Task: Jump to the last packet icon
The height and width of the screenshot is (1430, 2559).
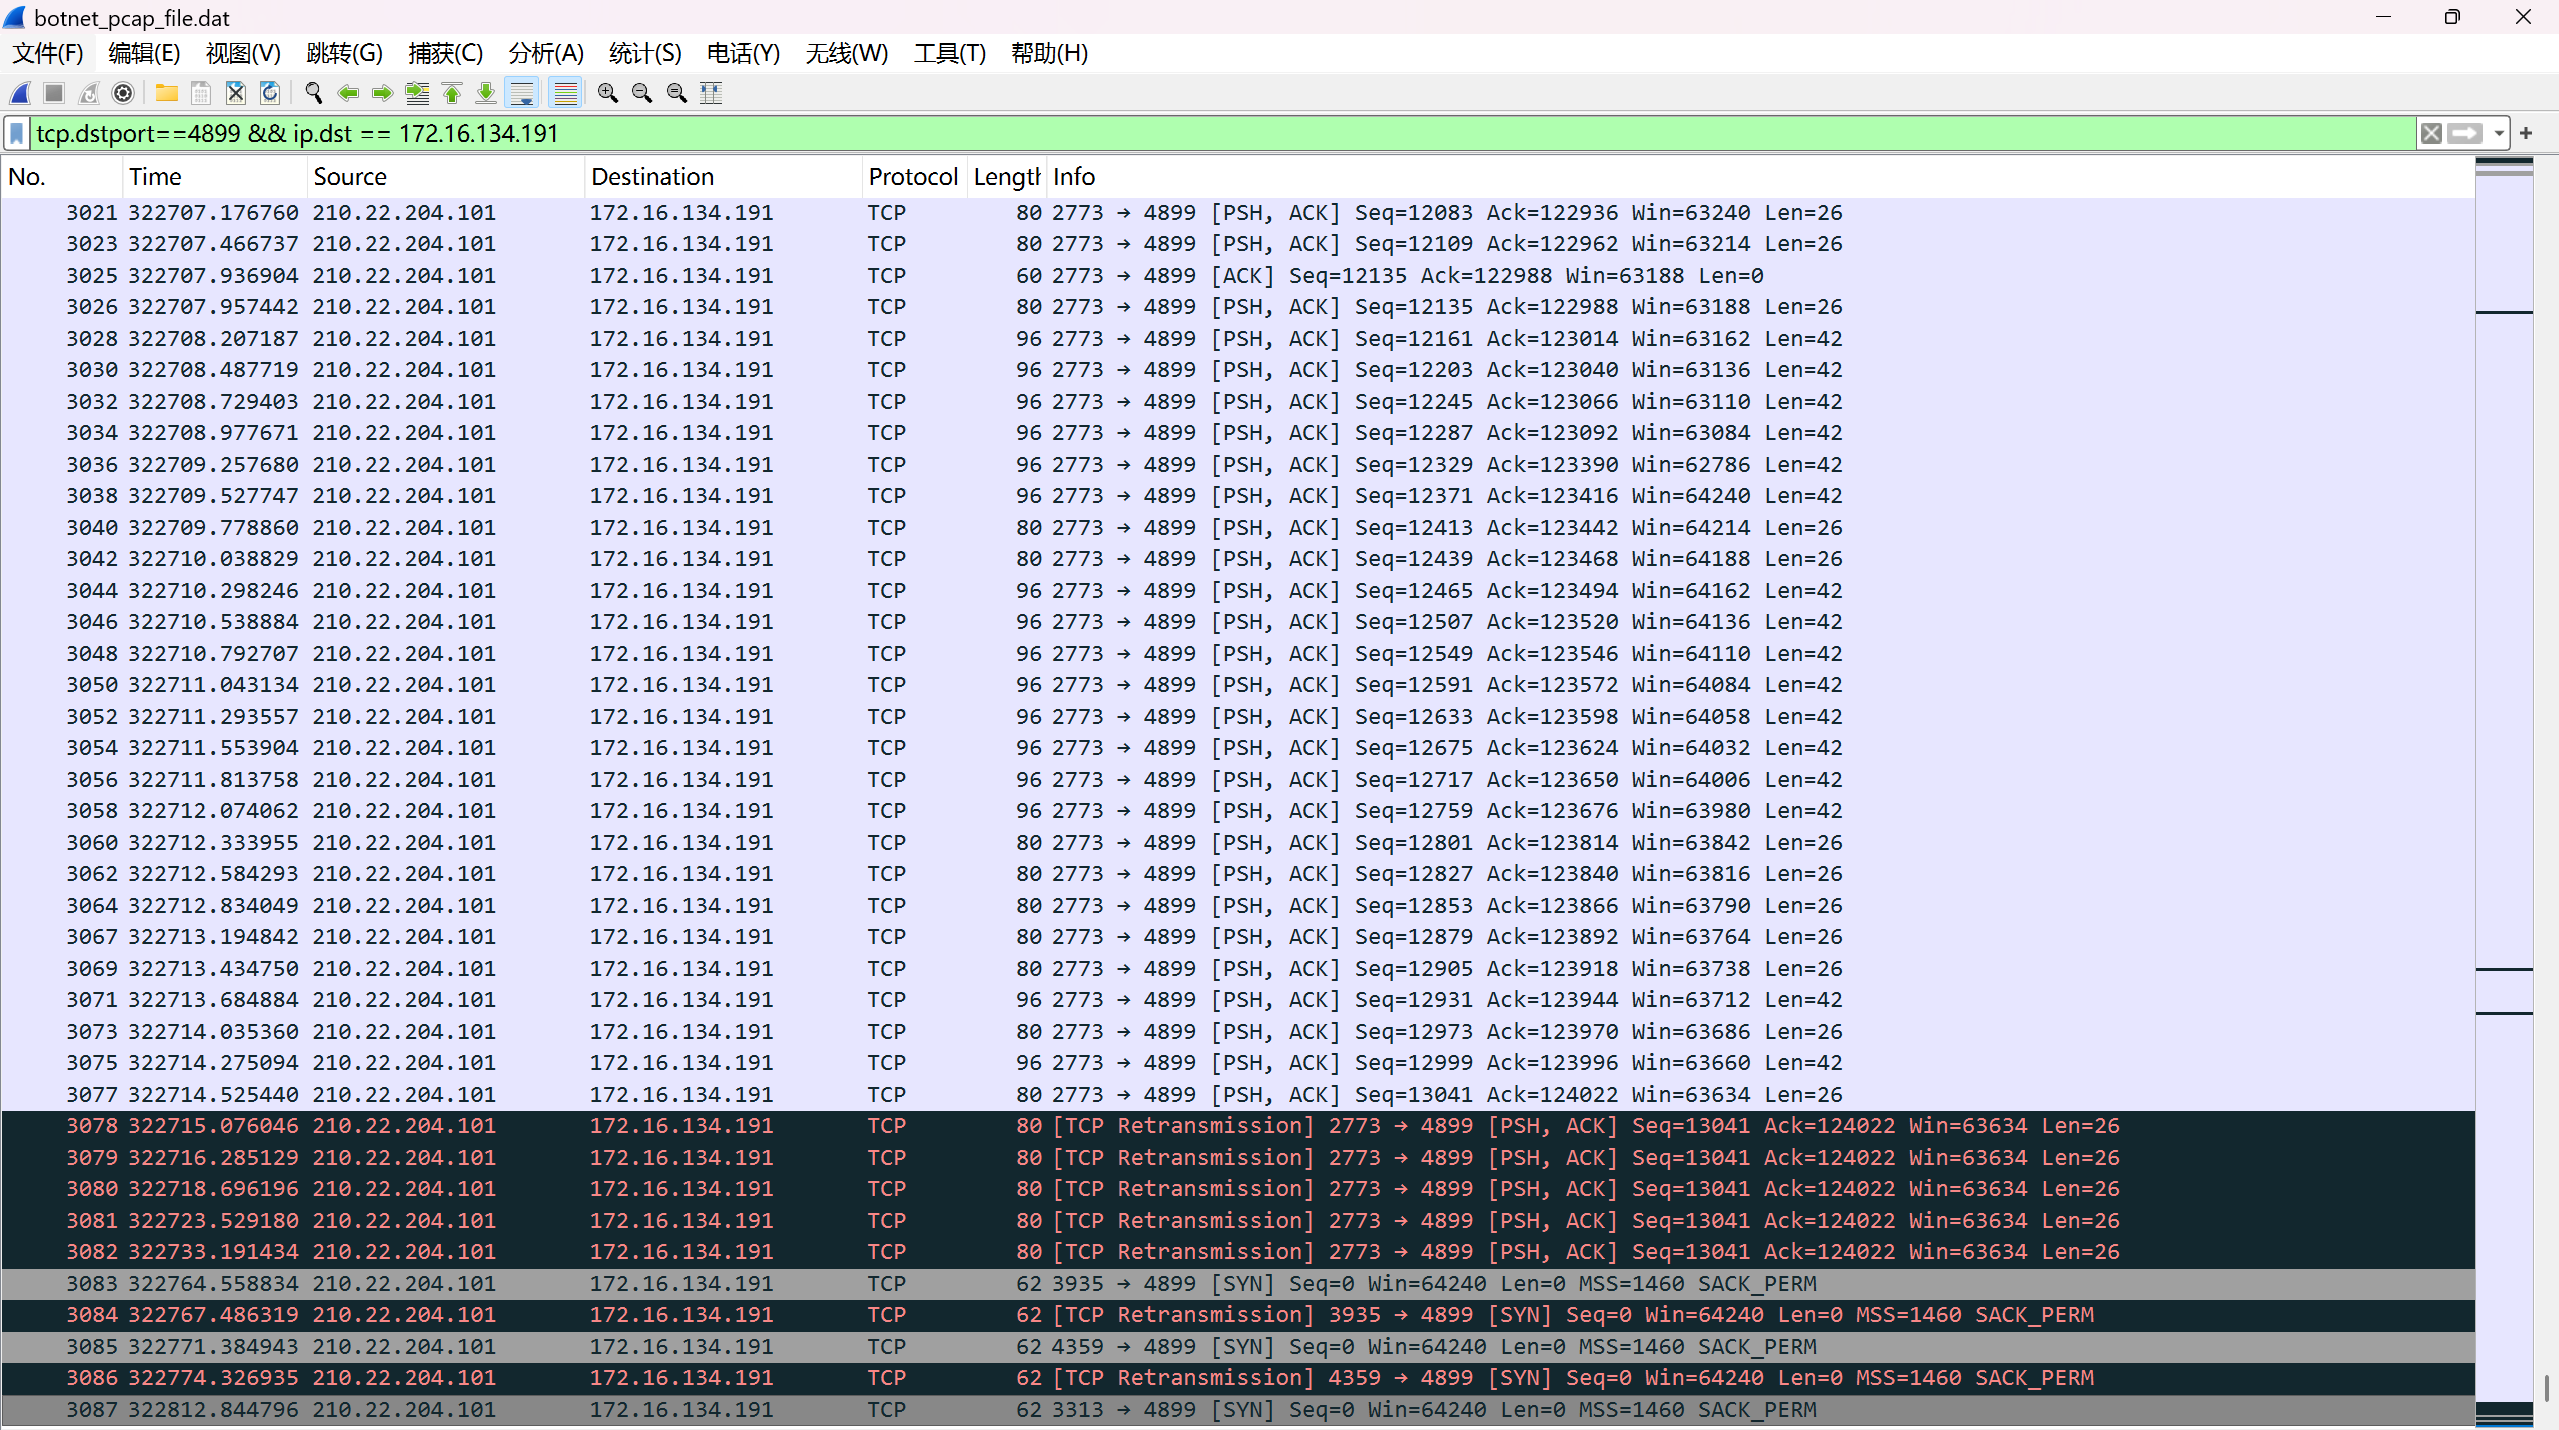Action: (486, 93)
